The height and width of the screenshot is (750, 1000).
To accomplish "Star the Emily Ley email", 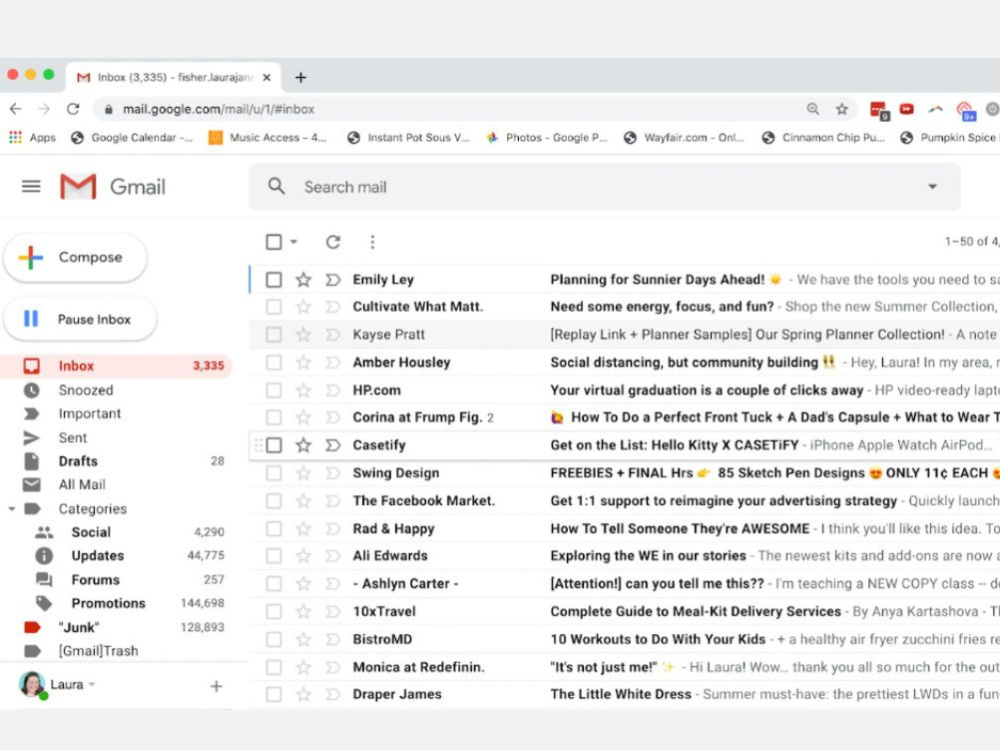I will coord(303,279).
